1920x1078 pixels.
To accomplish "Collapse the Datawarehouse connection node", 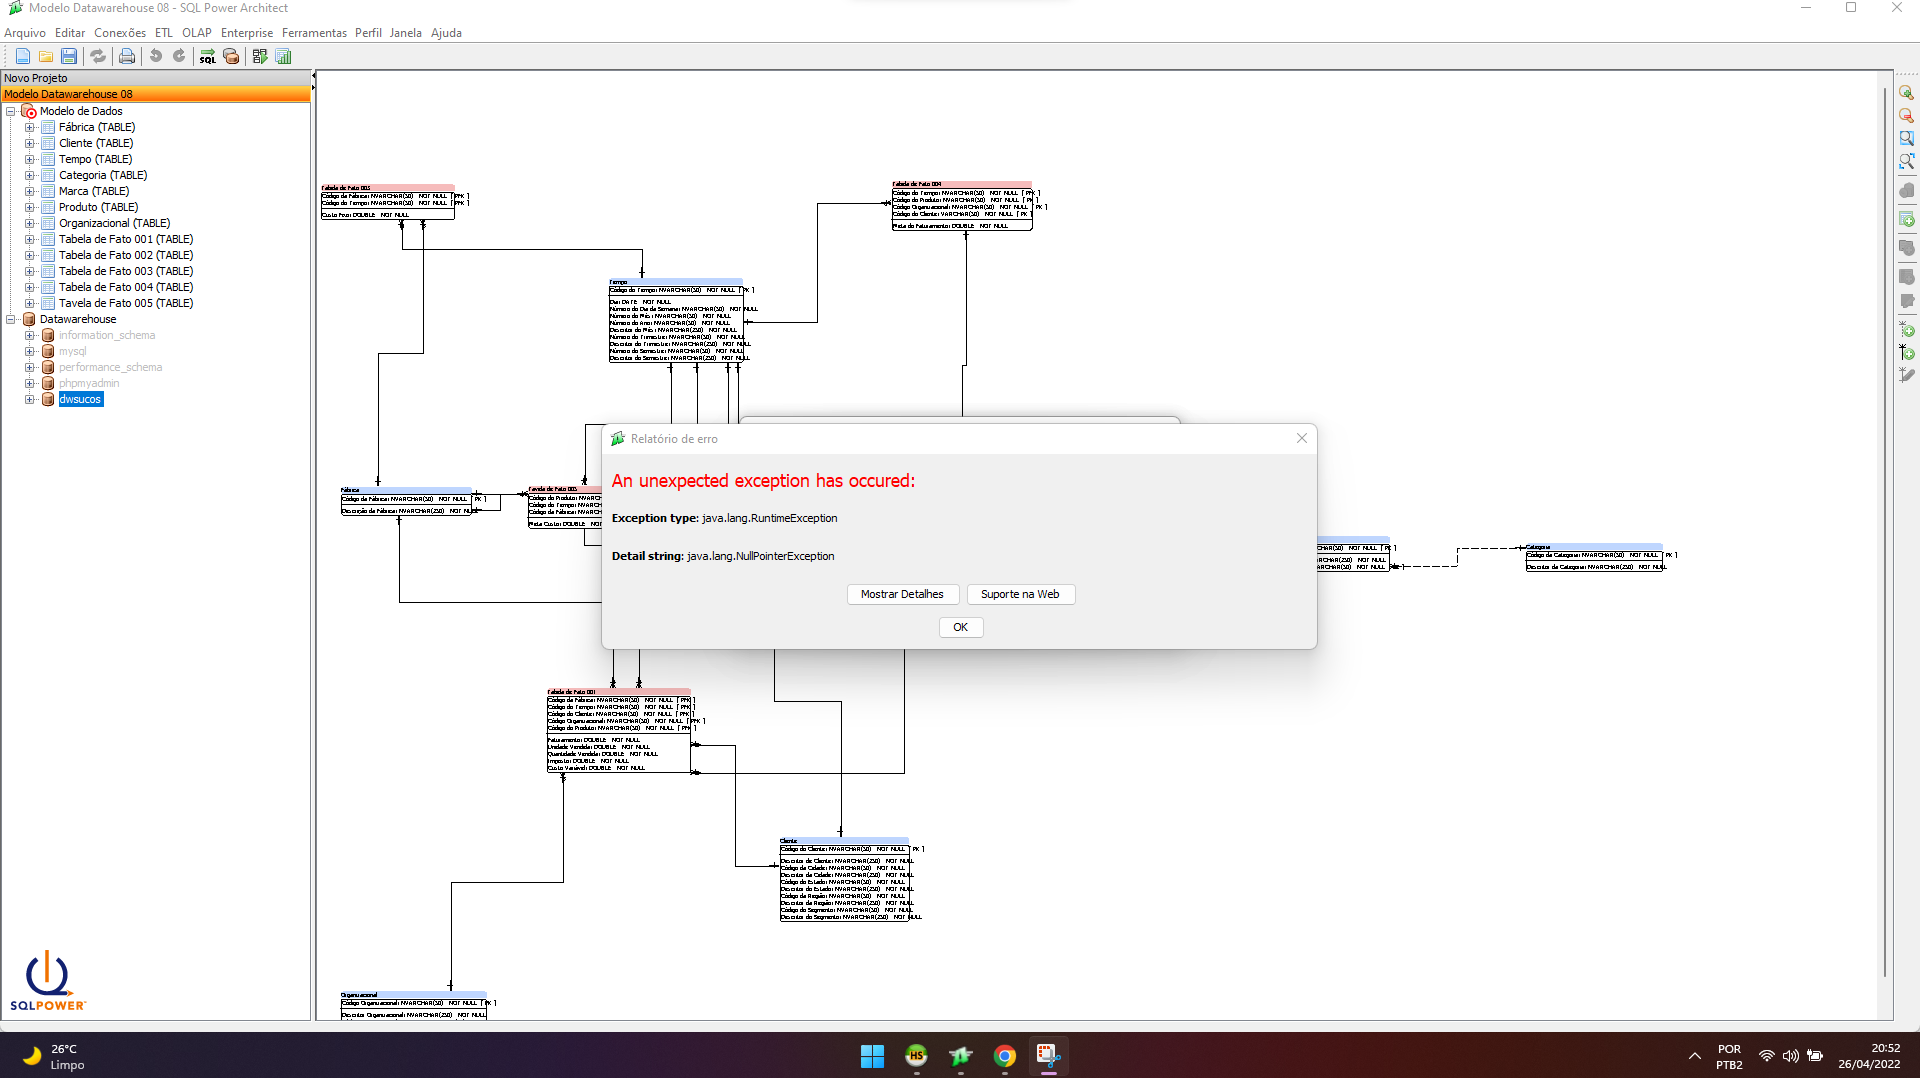I will (x=11, y=319).
